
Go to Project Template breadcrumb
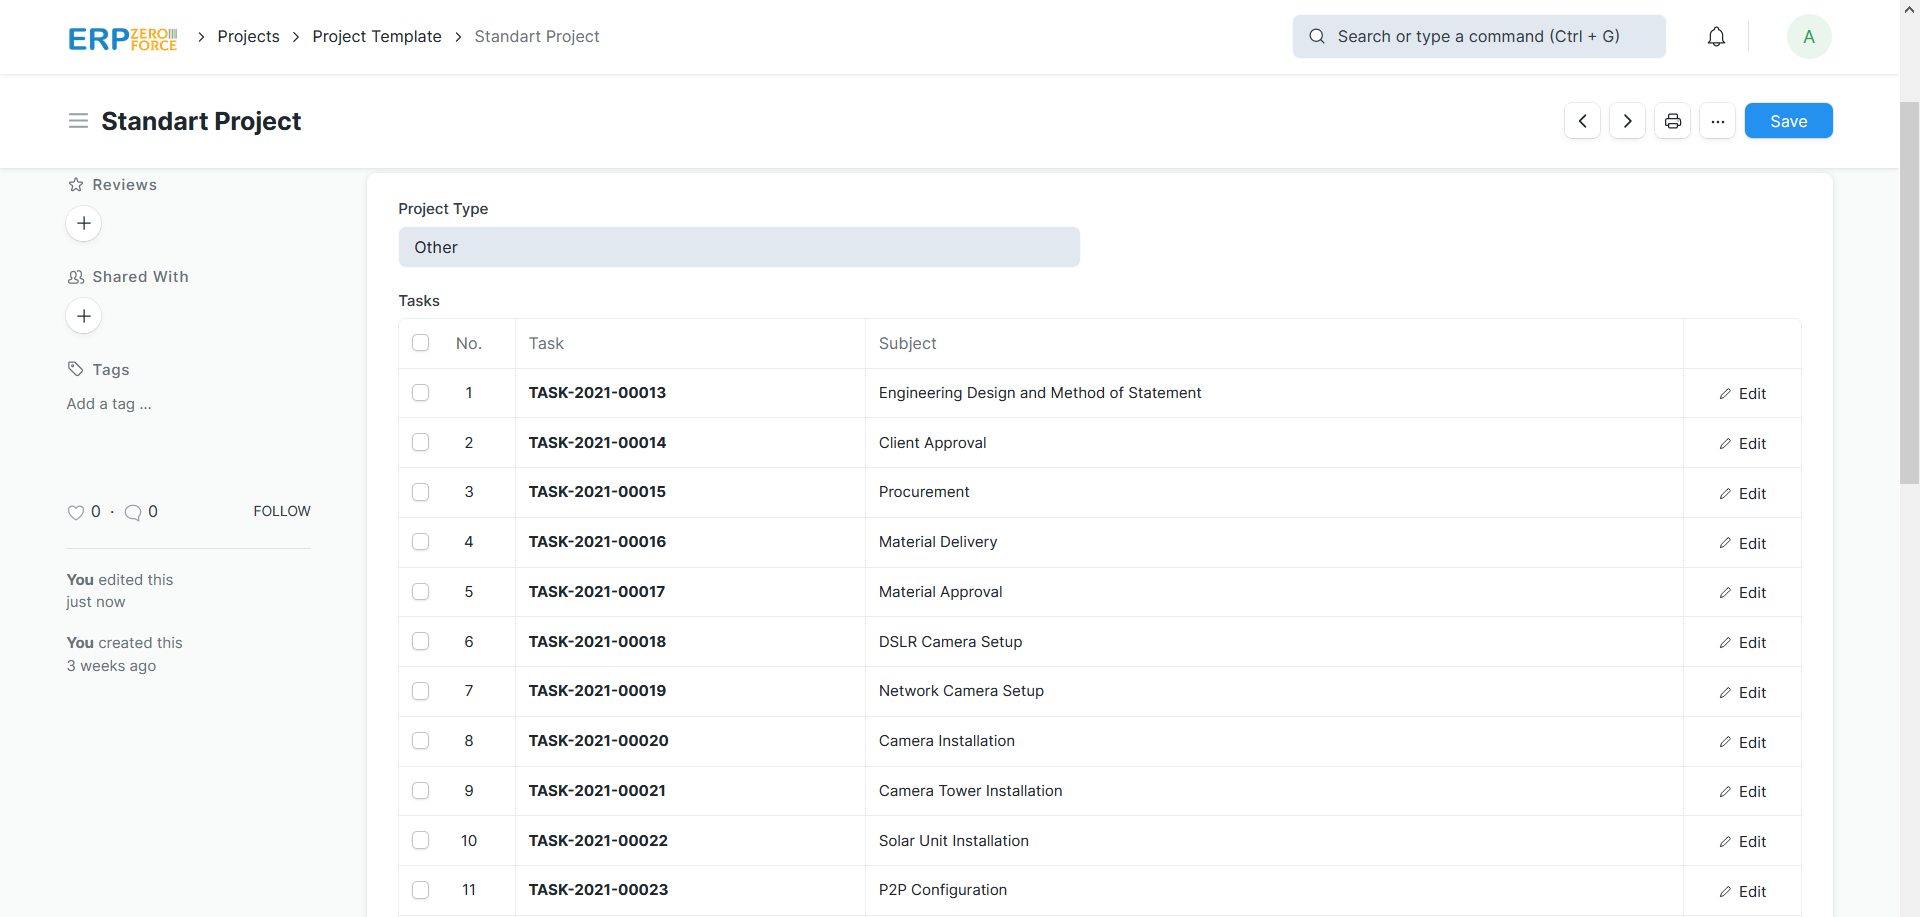(377, 36)
